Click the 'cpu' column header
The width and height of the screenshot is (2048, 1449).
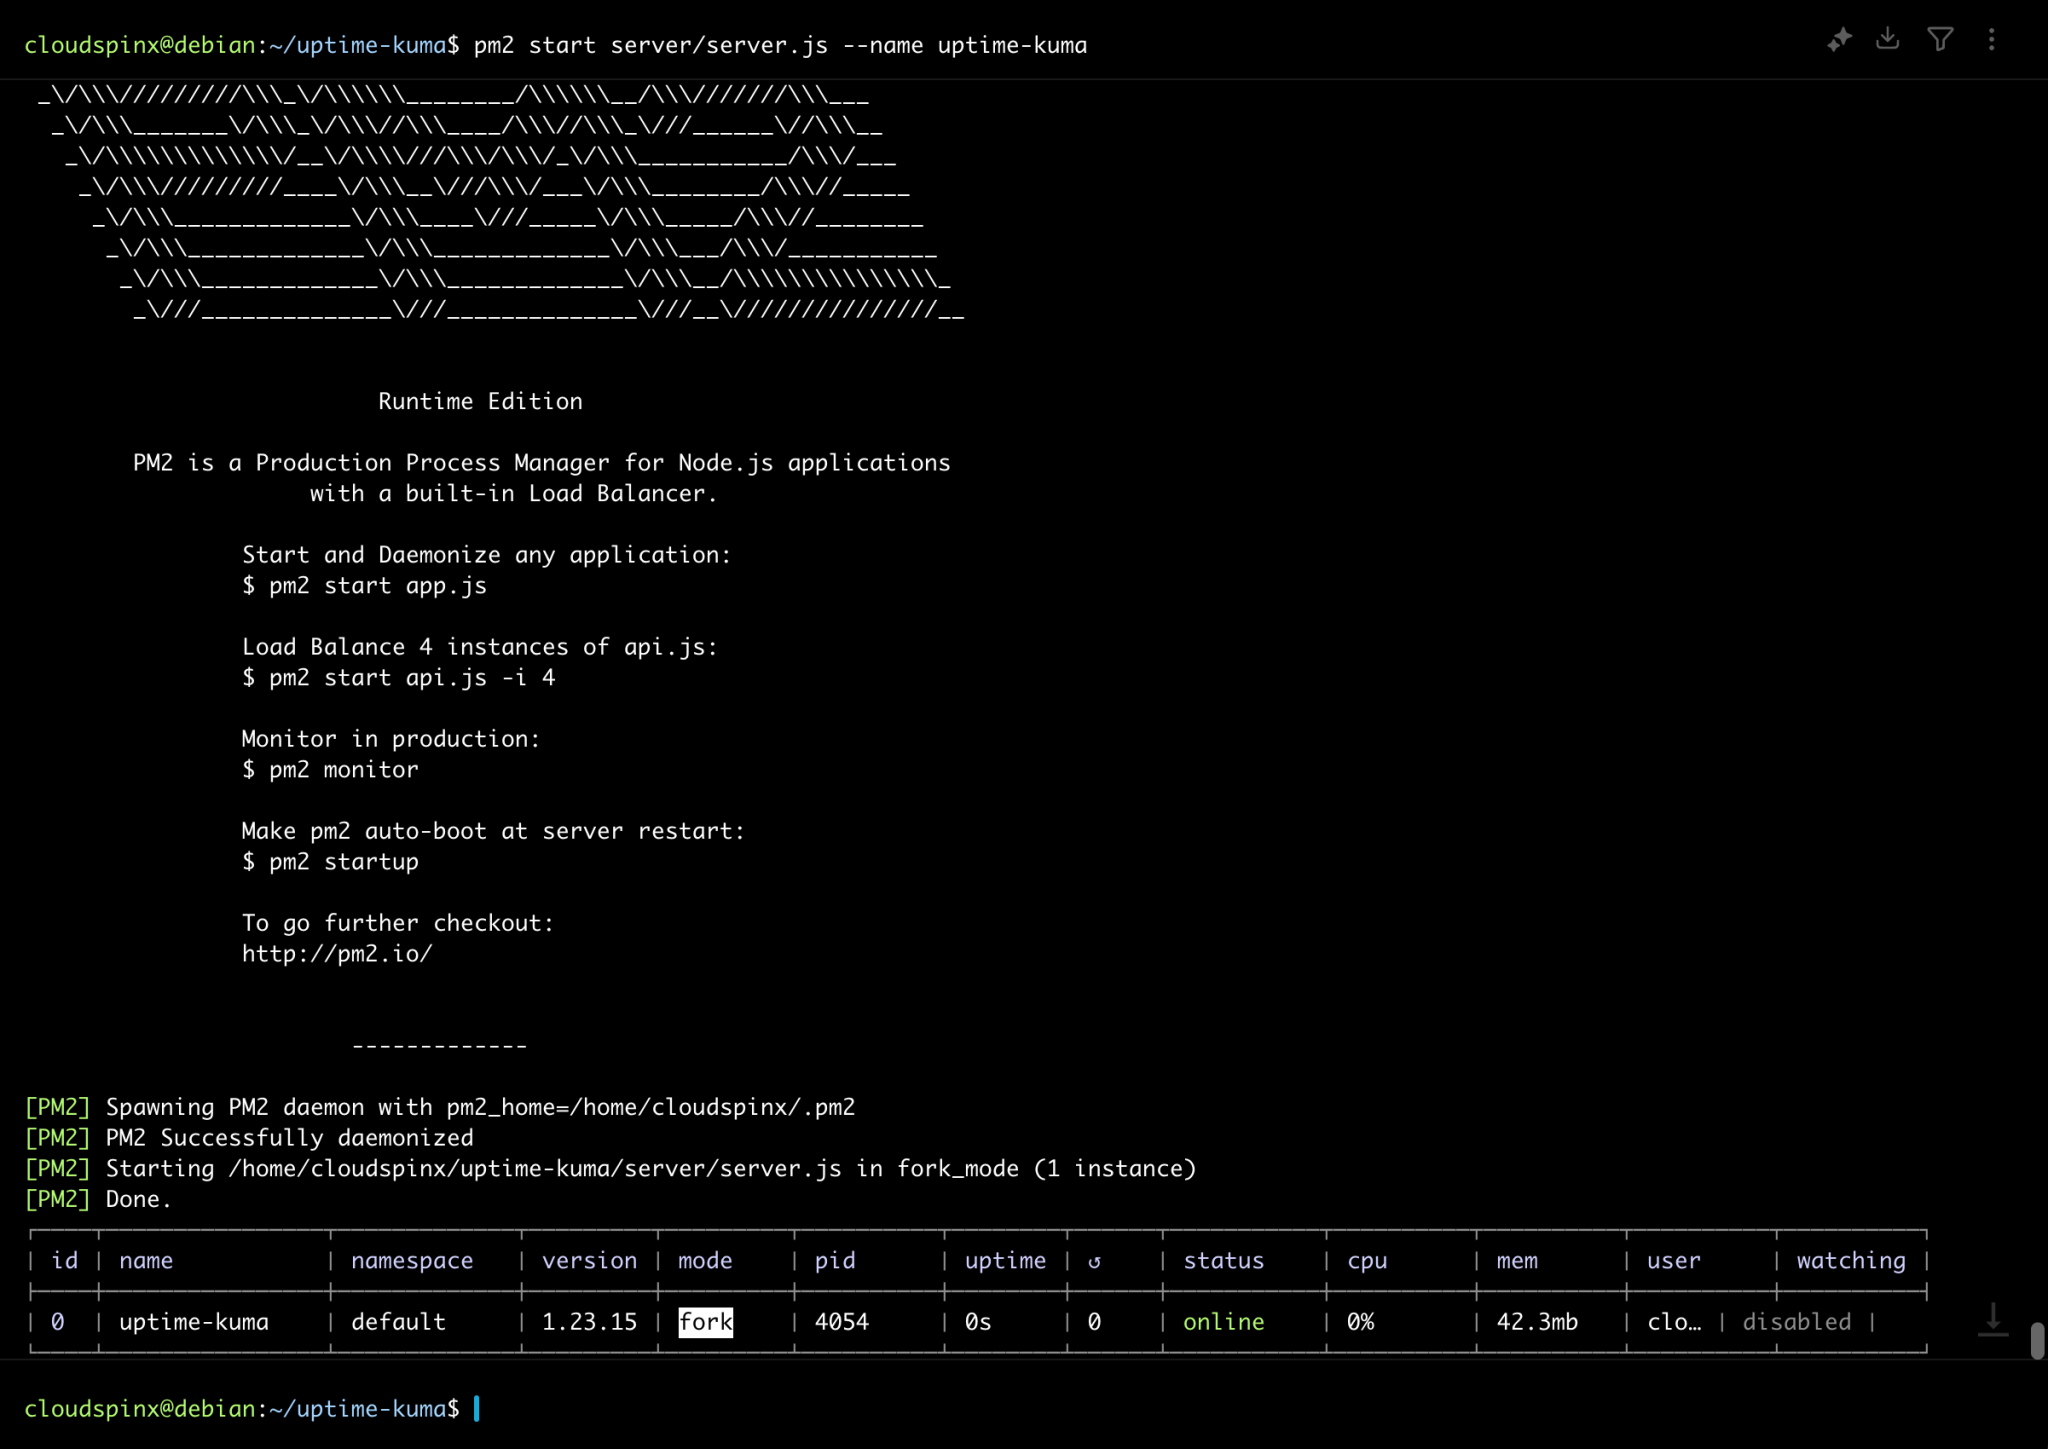pos(1367,1260)
